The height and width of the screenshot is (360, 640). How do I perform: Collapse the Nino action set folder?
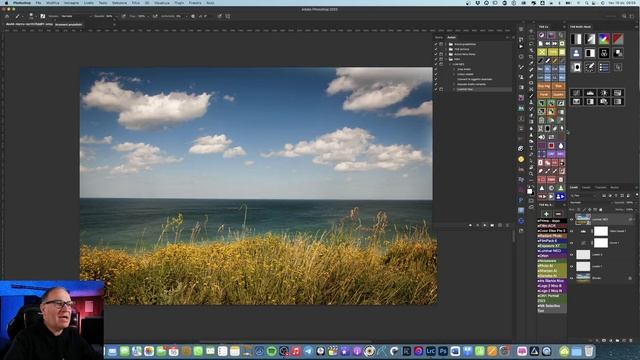446,59
